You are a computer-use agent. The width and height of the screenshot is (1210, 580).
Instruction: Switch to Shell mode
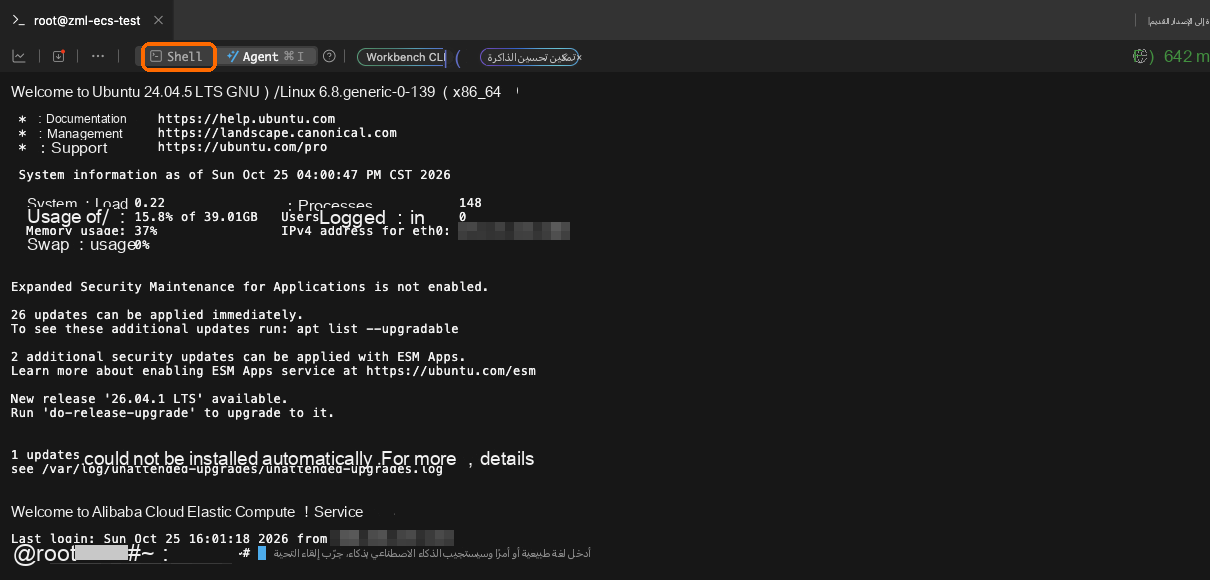[x=178, y=57]
